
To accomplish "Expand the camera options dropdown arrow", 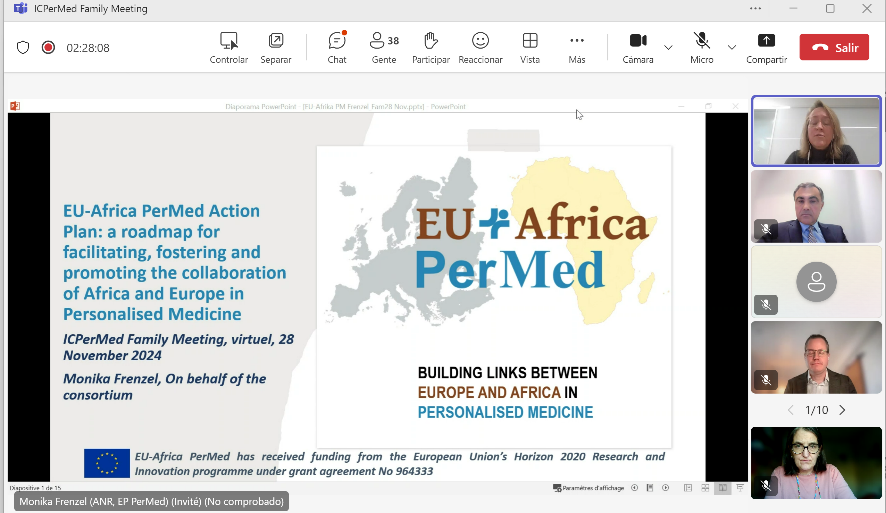I will pyautogui.click(x=668, y=47).
